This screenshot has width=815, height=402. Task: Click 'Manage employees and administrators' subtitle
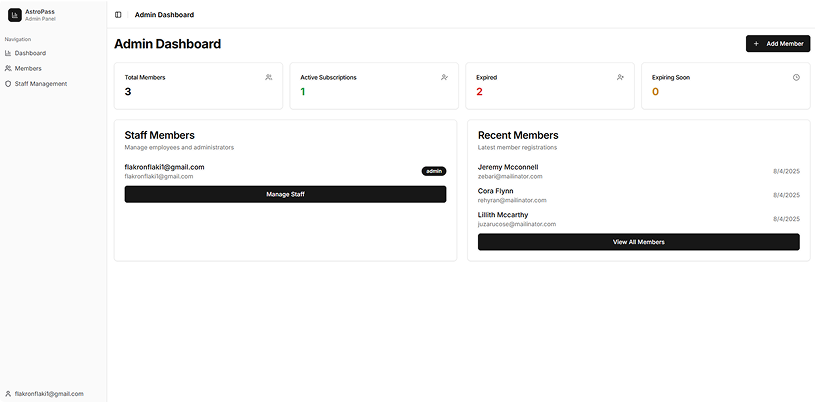(179, 148)
